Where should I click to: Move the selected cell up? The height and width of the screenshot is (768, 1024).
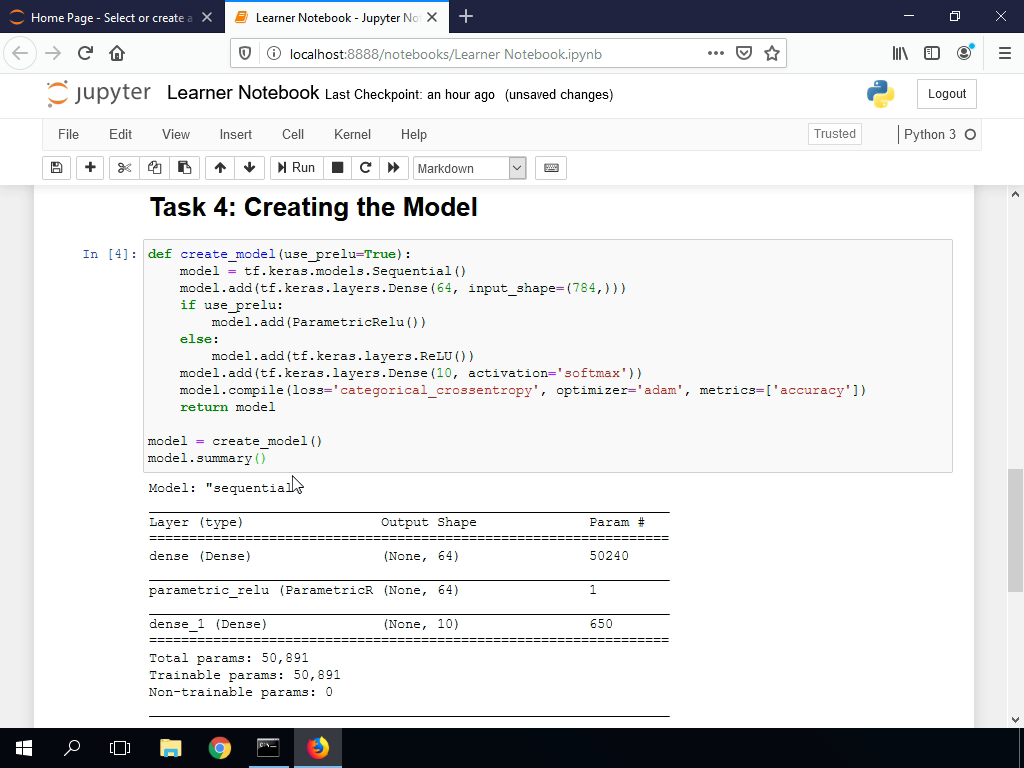[x=220, y=168]
